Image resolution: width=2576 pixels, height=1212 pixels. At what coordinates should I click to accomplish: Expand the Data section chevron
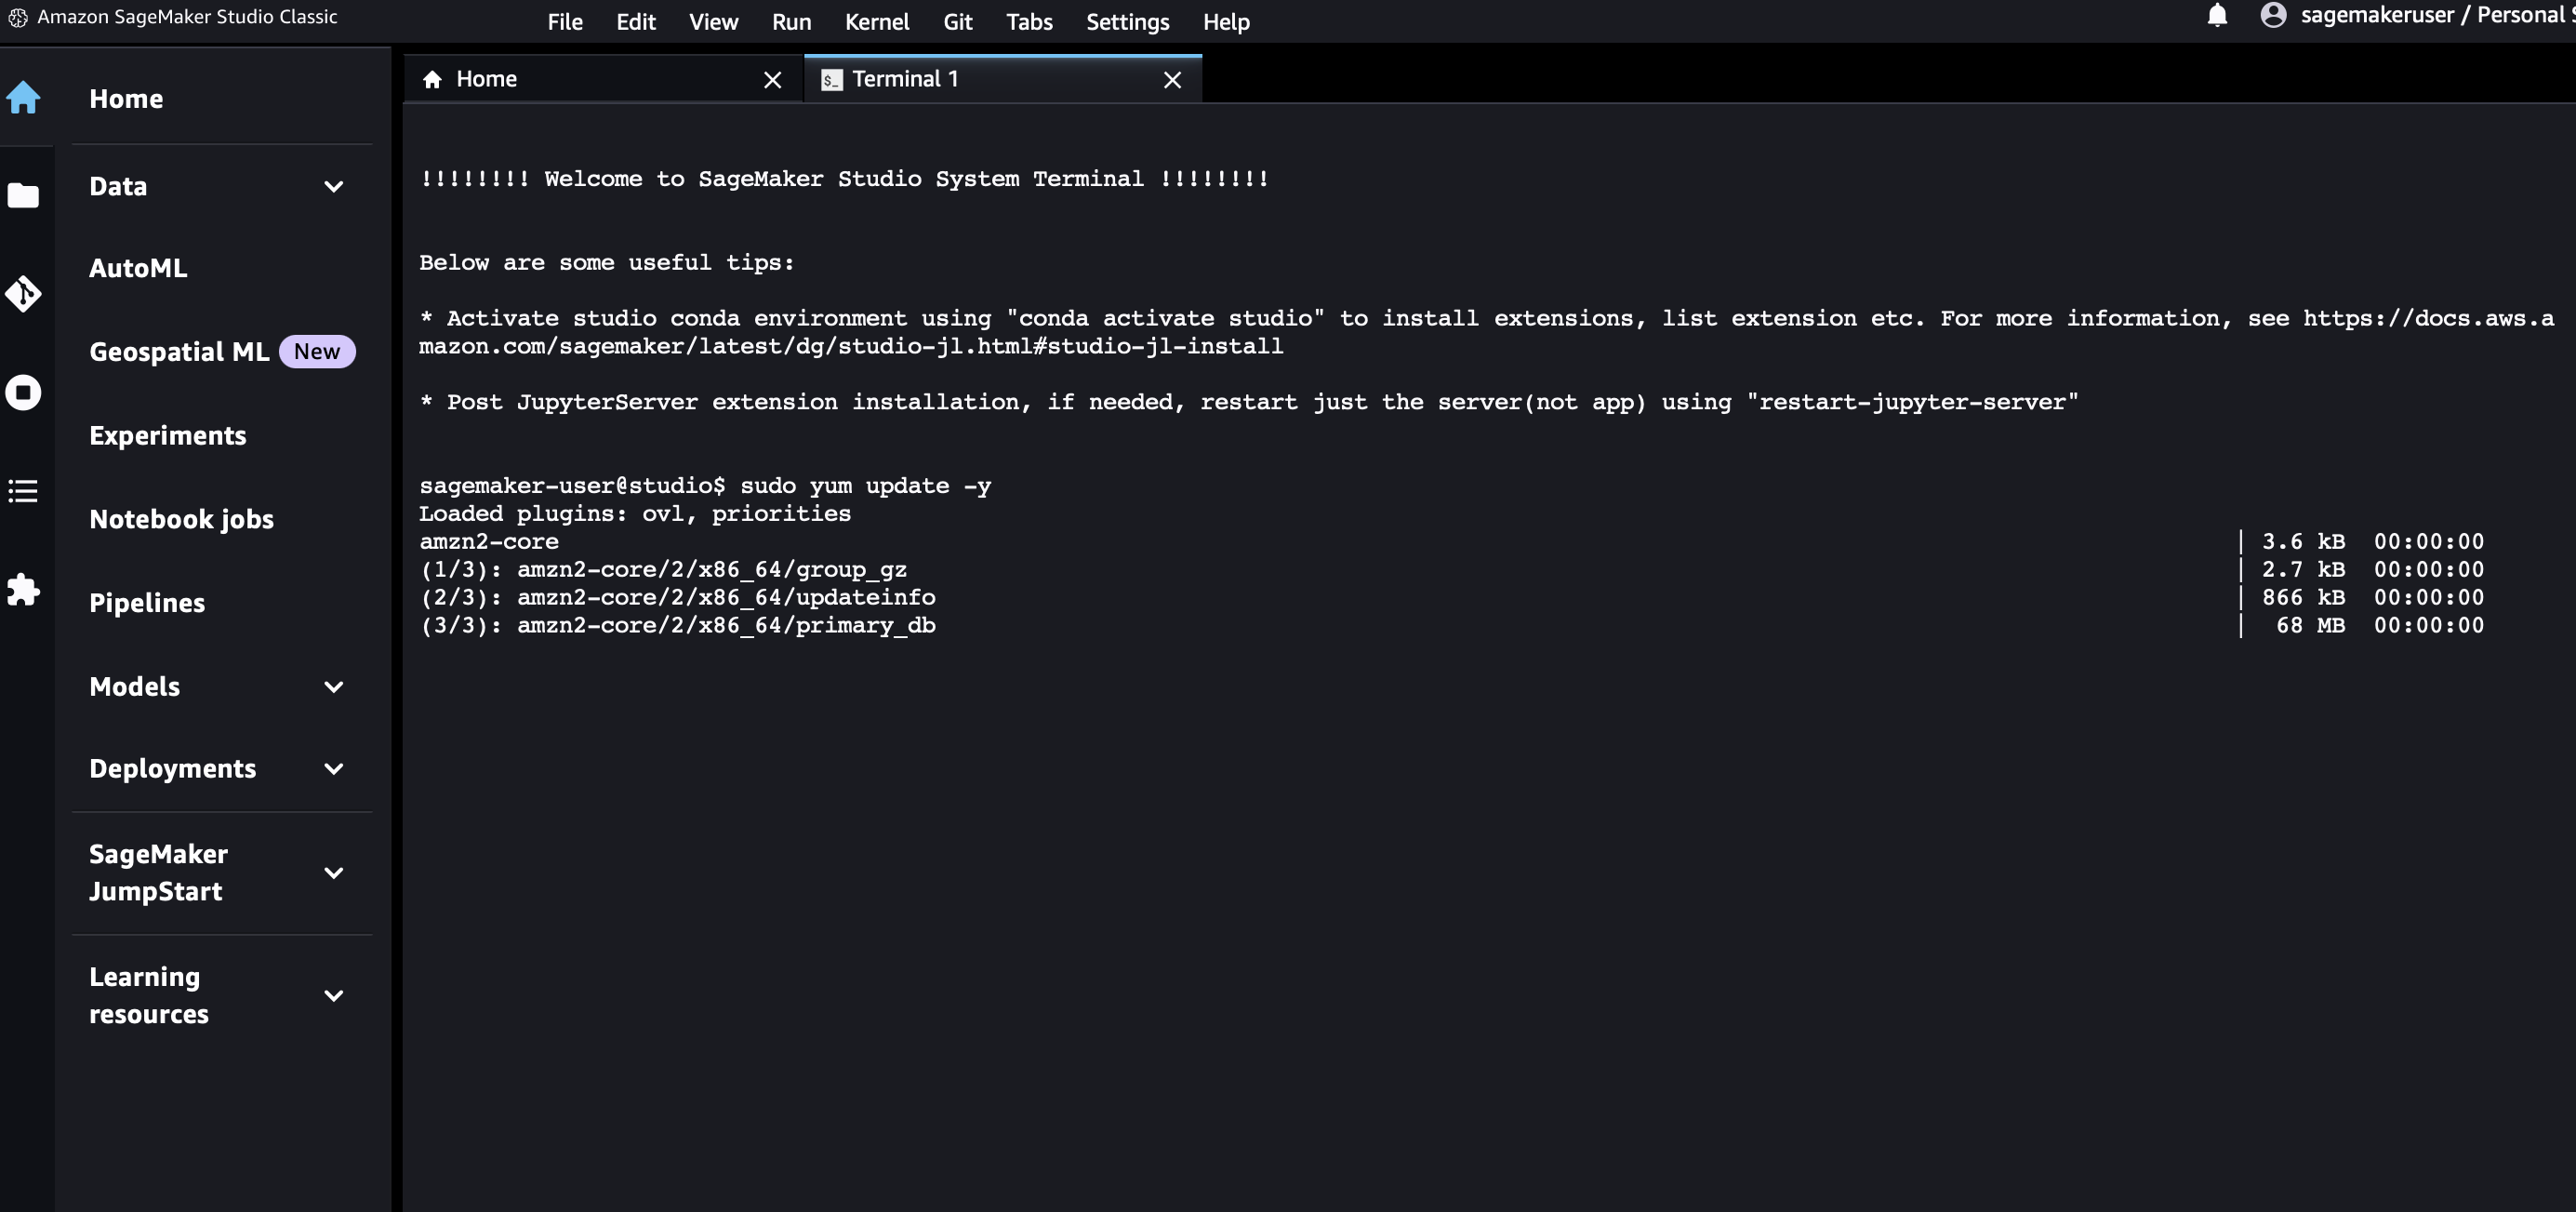334,187
